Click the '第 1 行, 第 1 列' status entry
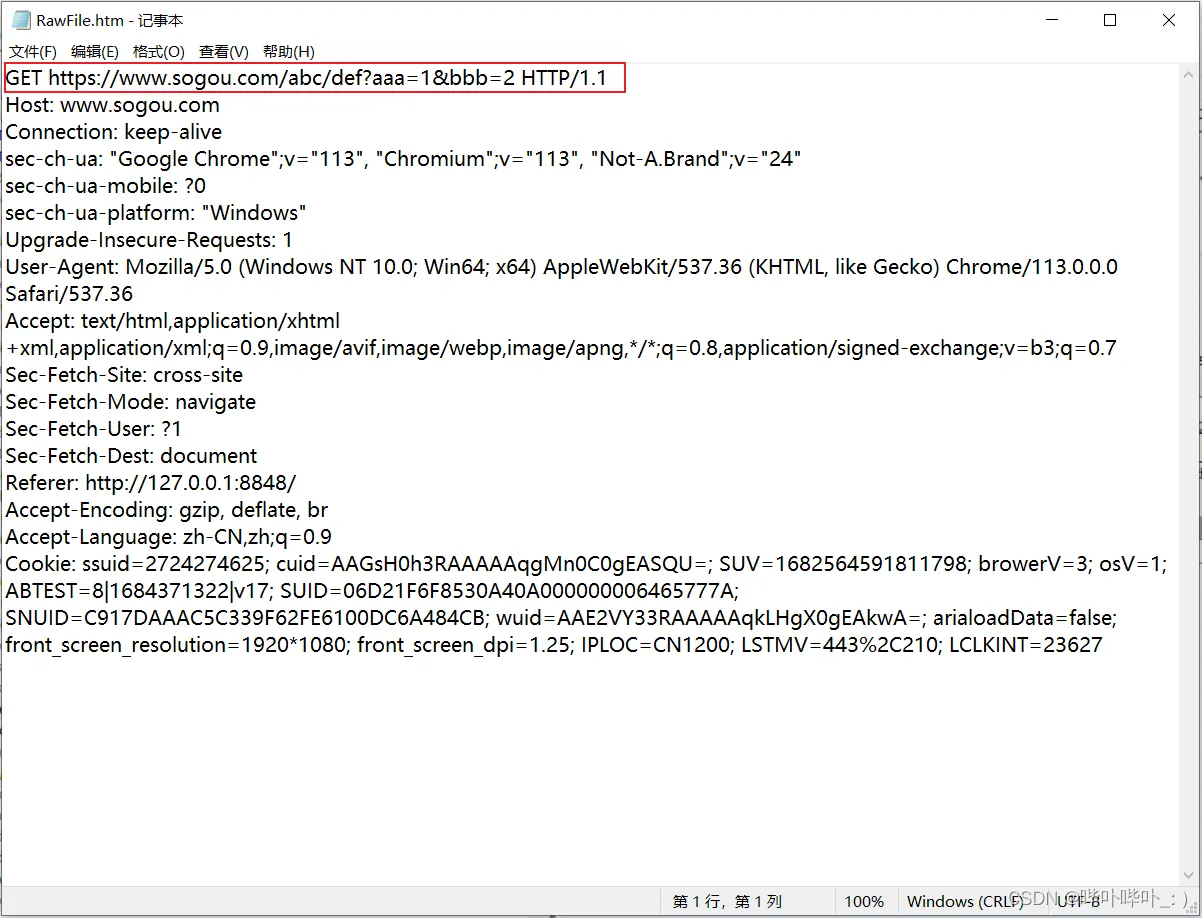Image resolution: width=1202 pixels, height=918 pixels. [x=727, y=901]
